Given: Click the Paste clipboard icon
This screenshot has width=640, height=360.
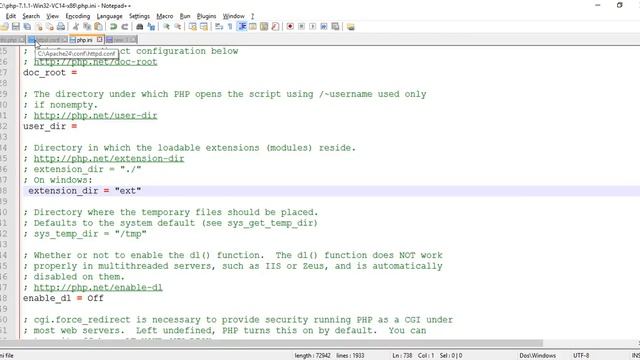Looking at the screenshot, I should tap(98, 27).
